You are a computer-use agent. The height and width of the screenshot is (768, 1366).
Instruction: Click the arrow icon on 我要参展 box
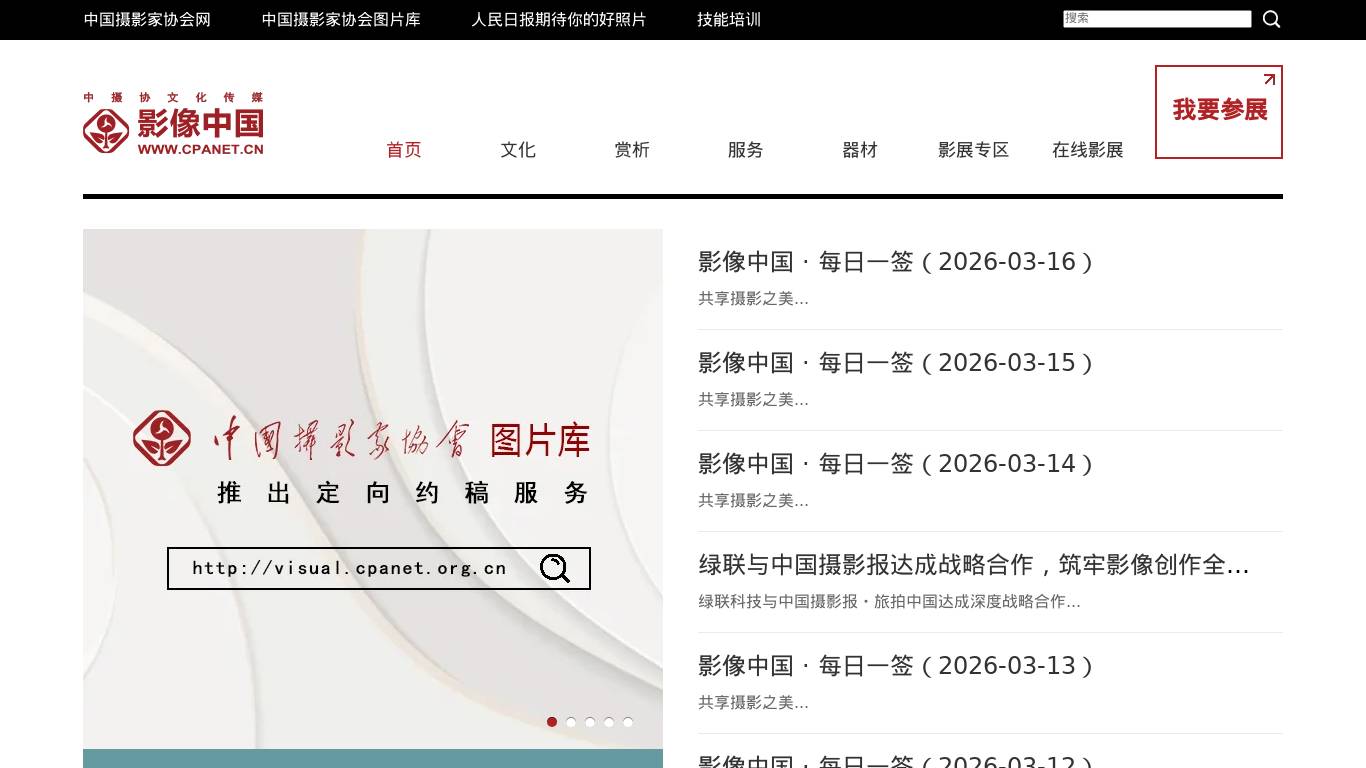[1268, 79]
